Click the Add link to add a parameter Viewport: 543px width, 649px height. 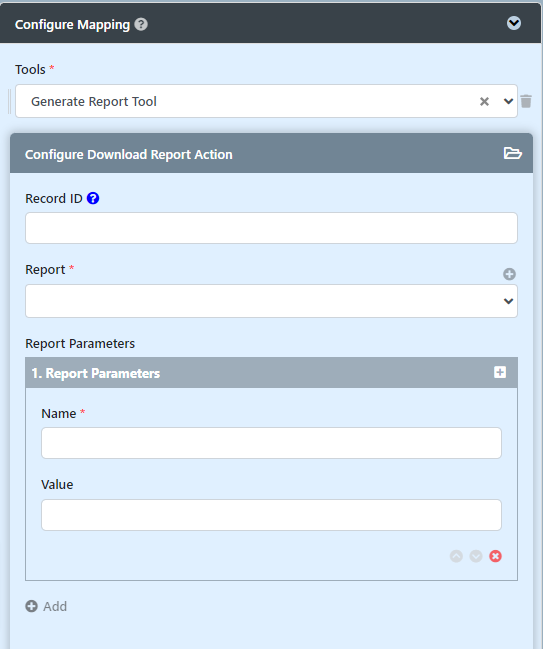click(x=46, y=606)
